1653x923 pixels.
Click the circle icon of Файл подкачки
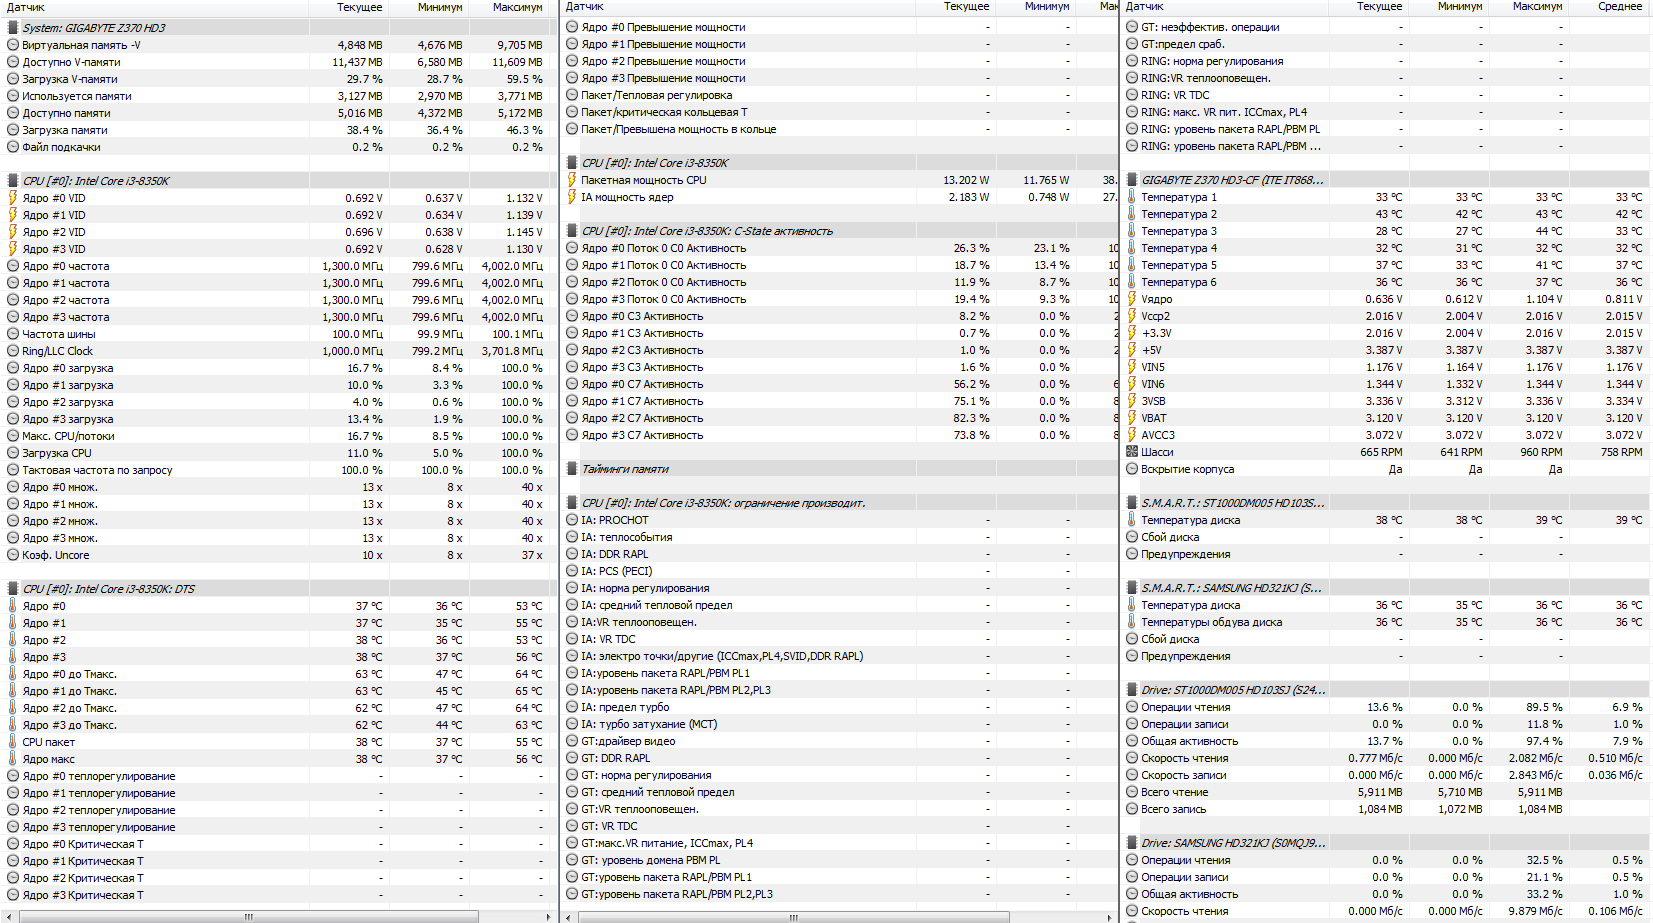point(13,147)
